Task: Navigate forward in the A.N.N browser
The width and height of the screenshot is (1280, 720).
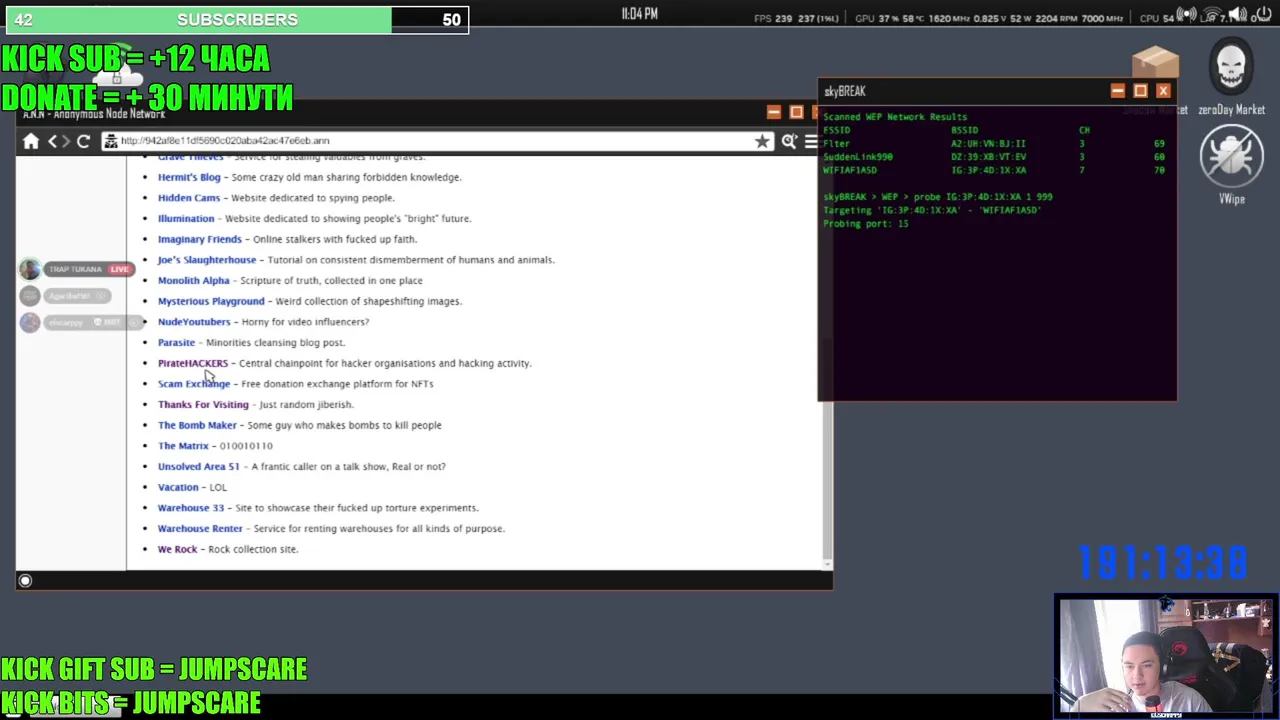Action: (66, 142)
